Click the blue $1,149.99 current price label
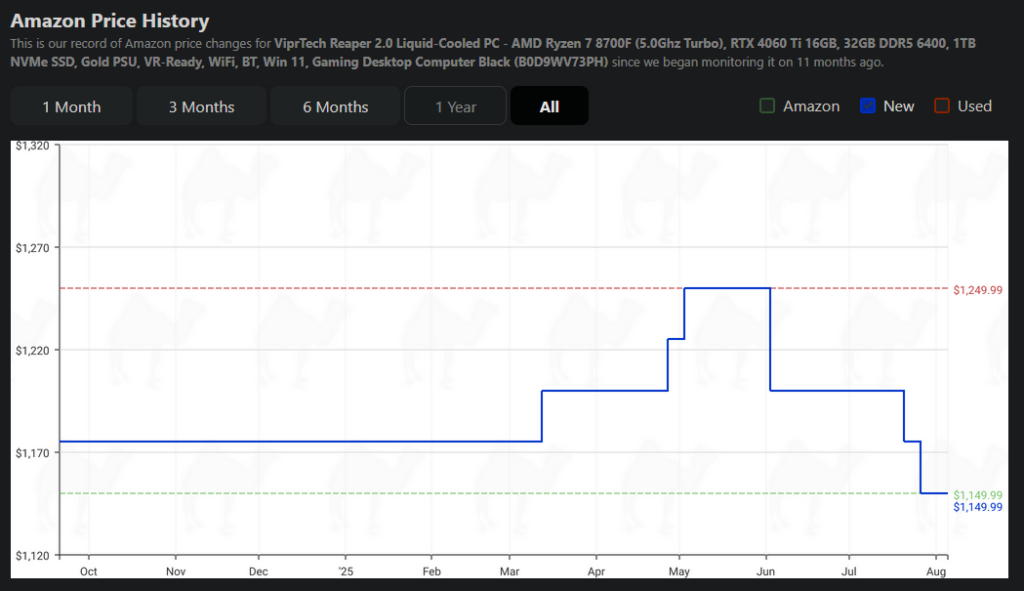Viewport: 1024px width, 591px height. coord(978,507)
